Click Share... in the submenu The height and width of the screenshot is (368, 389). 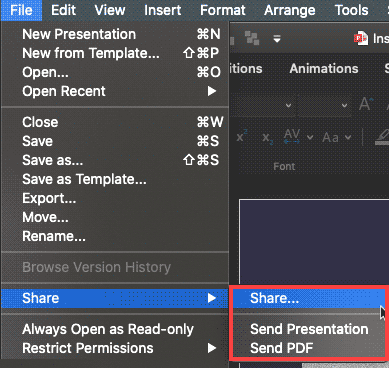click(309, 298)
